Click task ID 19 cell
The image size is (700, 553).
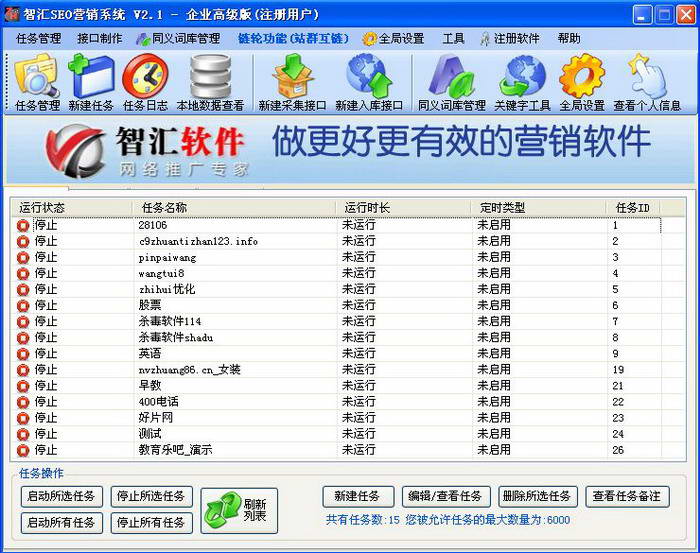[618, 370]
